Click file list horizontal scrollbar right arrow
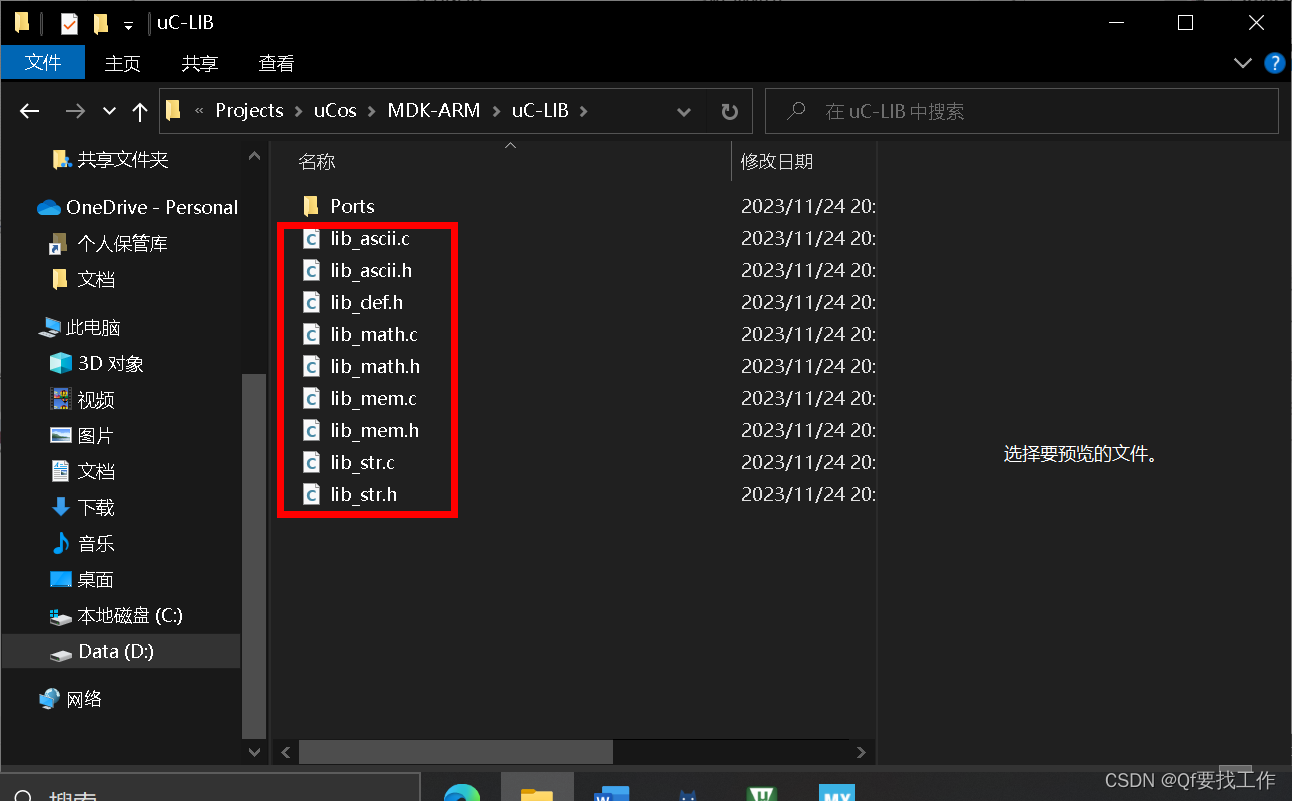1292x801 pixels. pyautogui.click(x=863, y=751)
